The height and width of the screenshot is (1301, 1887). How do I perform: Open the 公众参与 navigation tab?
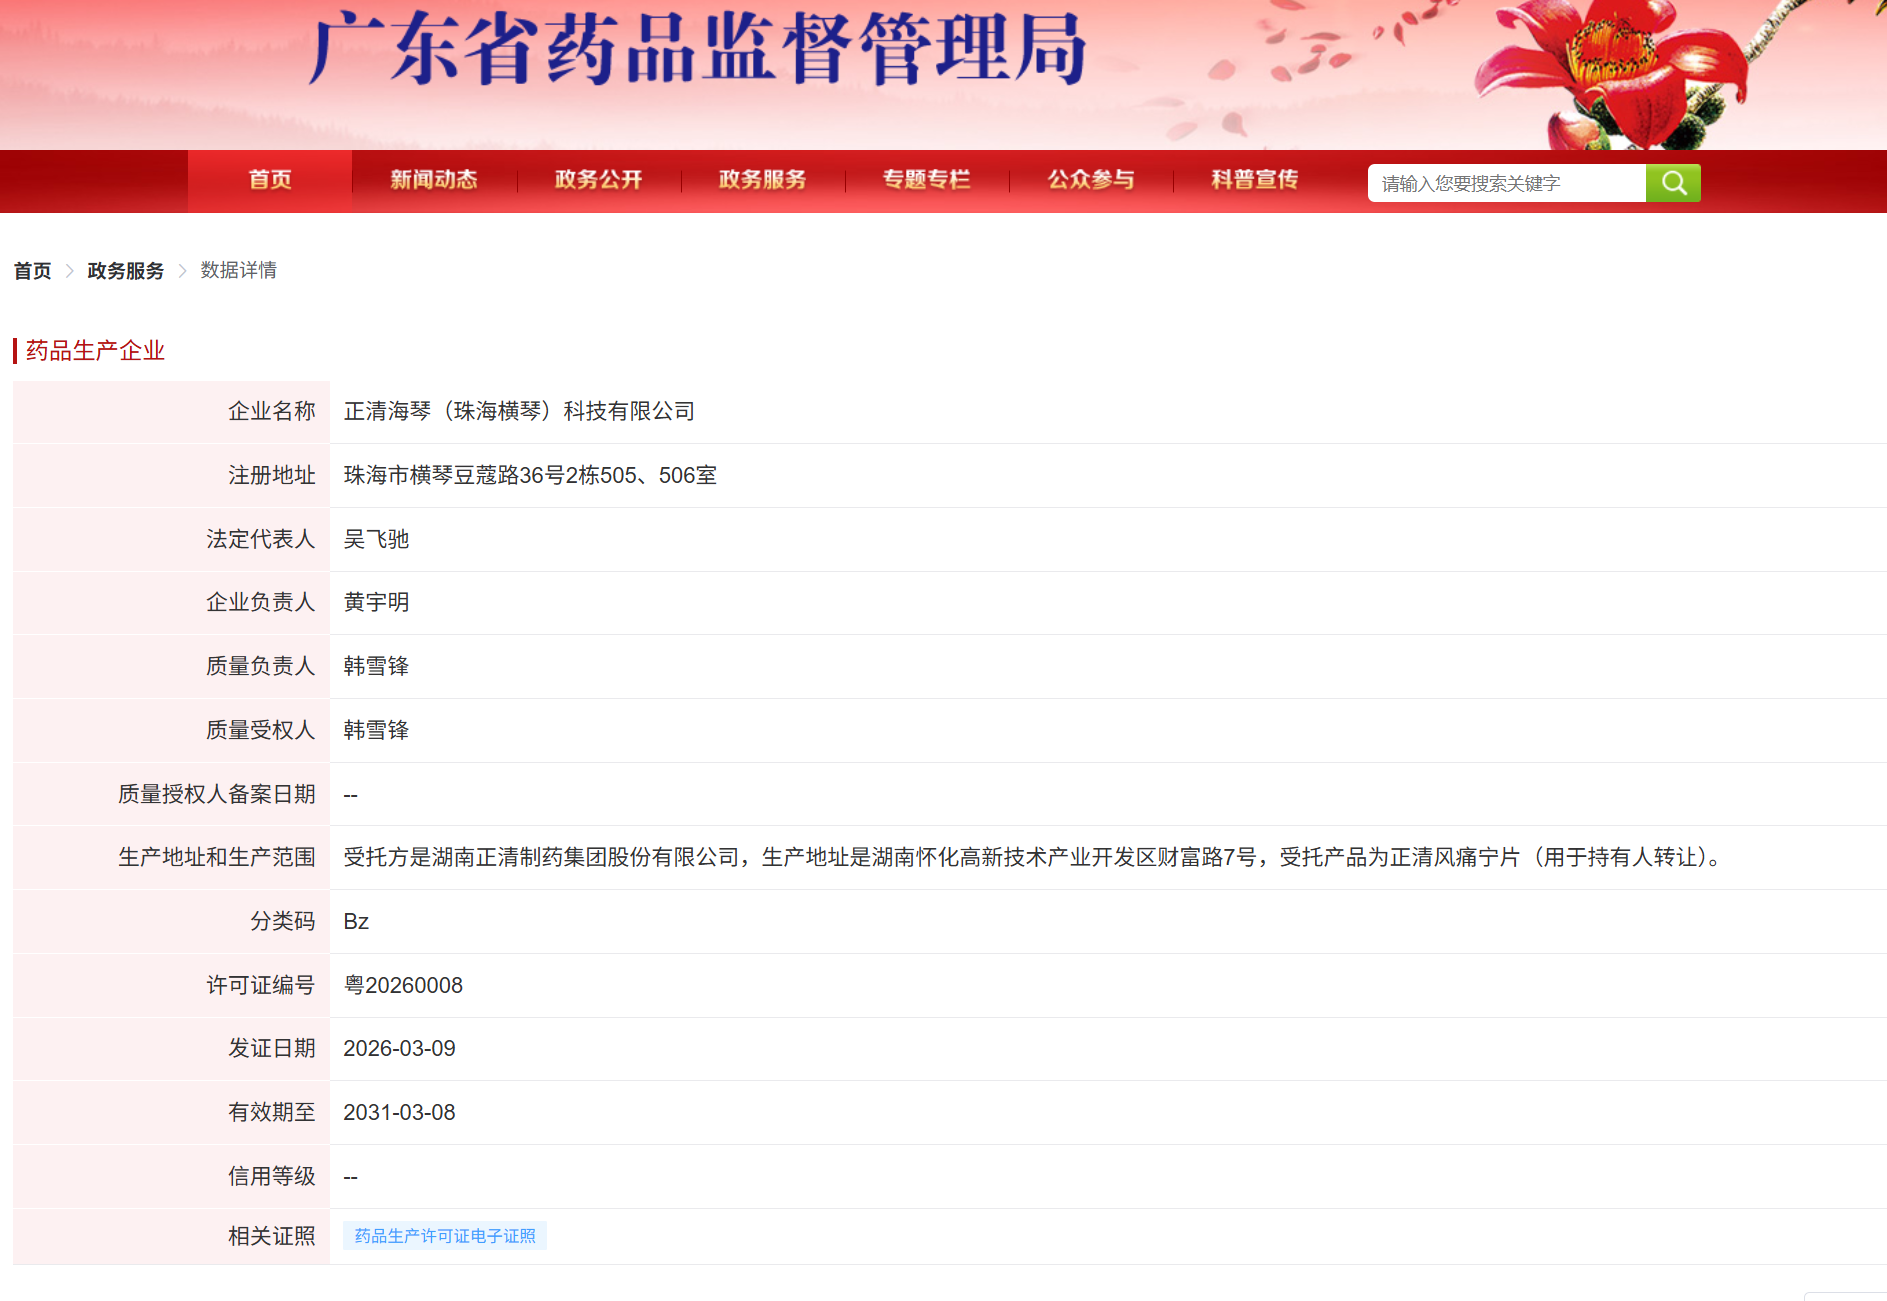click(x=1090, y=180)
